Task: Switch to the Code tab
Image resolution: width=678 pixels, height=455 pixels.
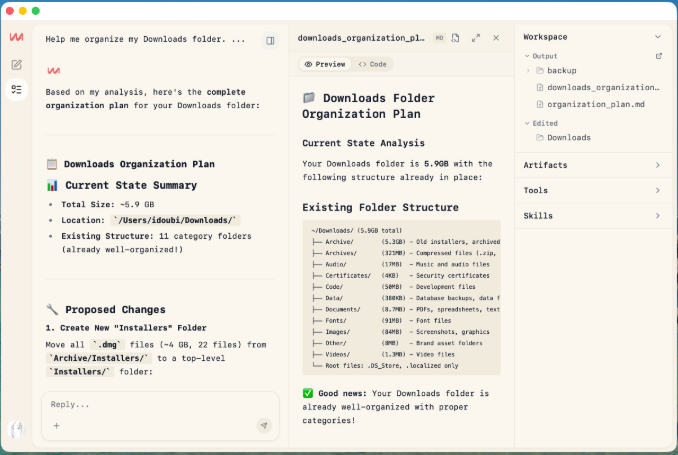Action: coord(372,64)
